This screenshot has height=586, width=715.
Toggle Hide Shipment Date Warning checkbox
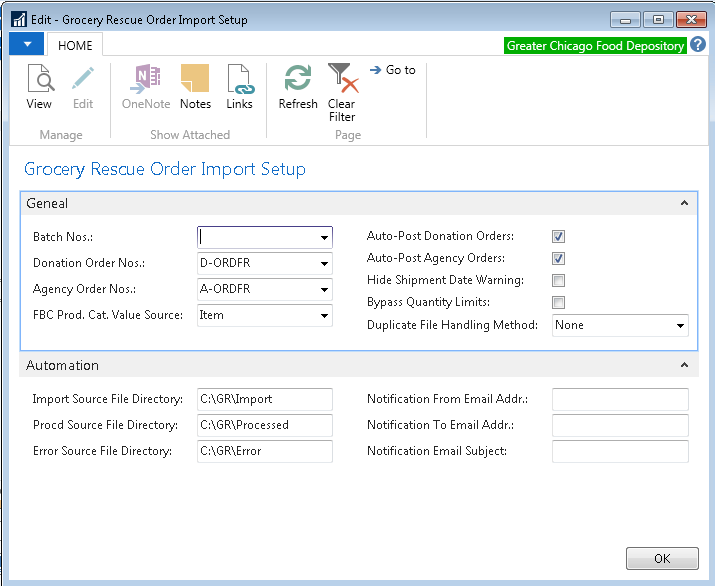pyautogui.click(x=559, y=281)
